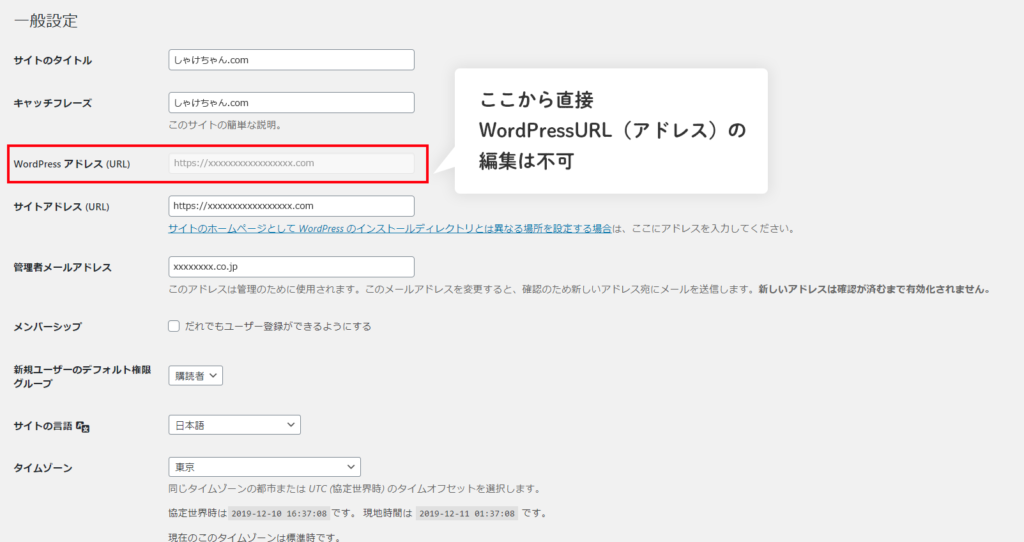Open the 購読者 default role dropdown
The width and height of the screenshot is (1024, 542).
tap(195, 376)
